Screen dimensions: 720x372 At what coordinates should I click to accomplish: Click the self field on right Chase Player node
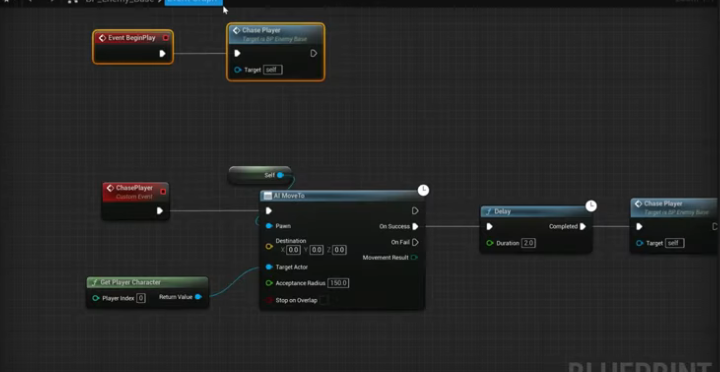(675, 243)
